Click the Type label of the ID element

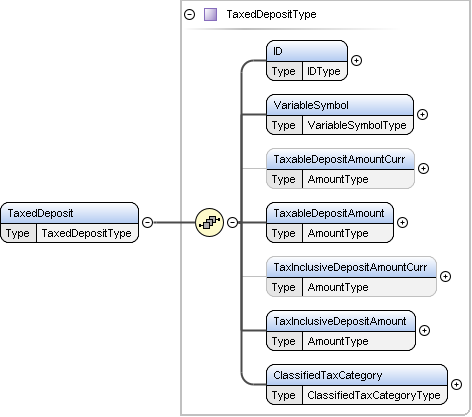[x=283, y=71]
